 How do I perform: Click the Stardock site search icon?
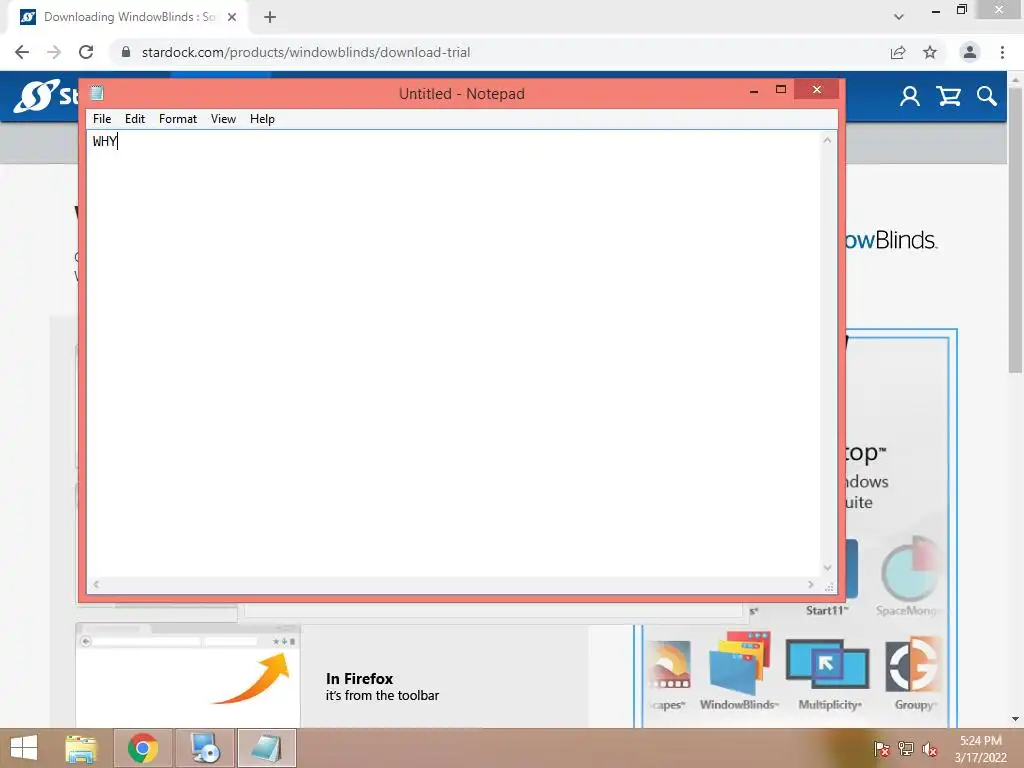click(987, 97)
